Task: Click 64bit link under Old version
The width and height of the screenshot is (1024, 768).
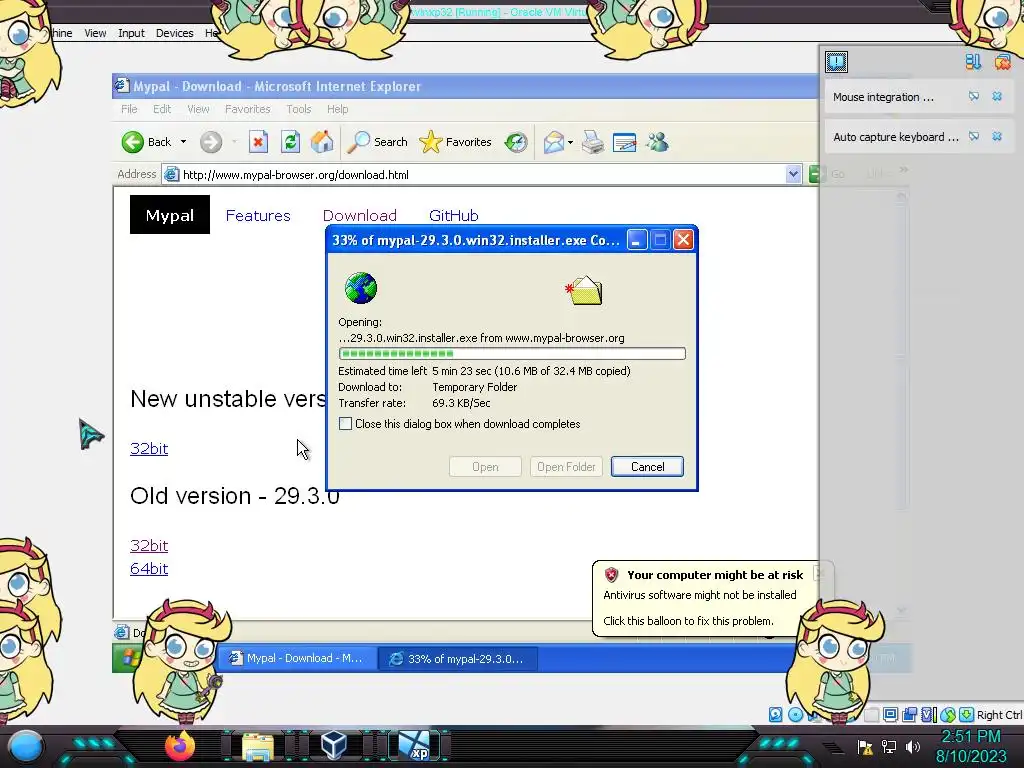Action: pos(149,568)
